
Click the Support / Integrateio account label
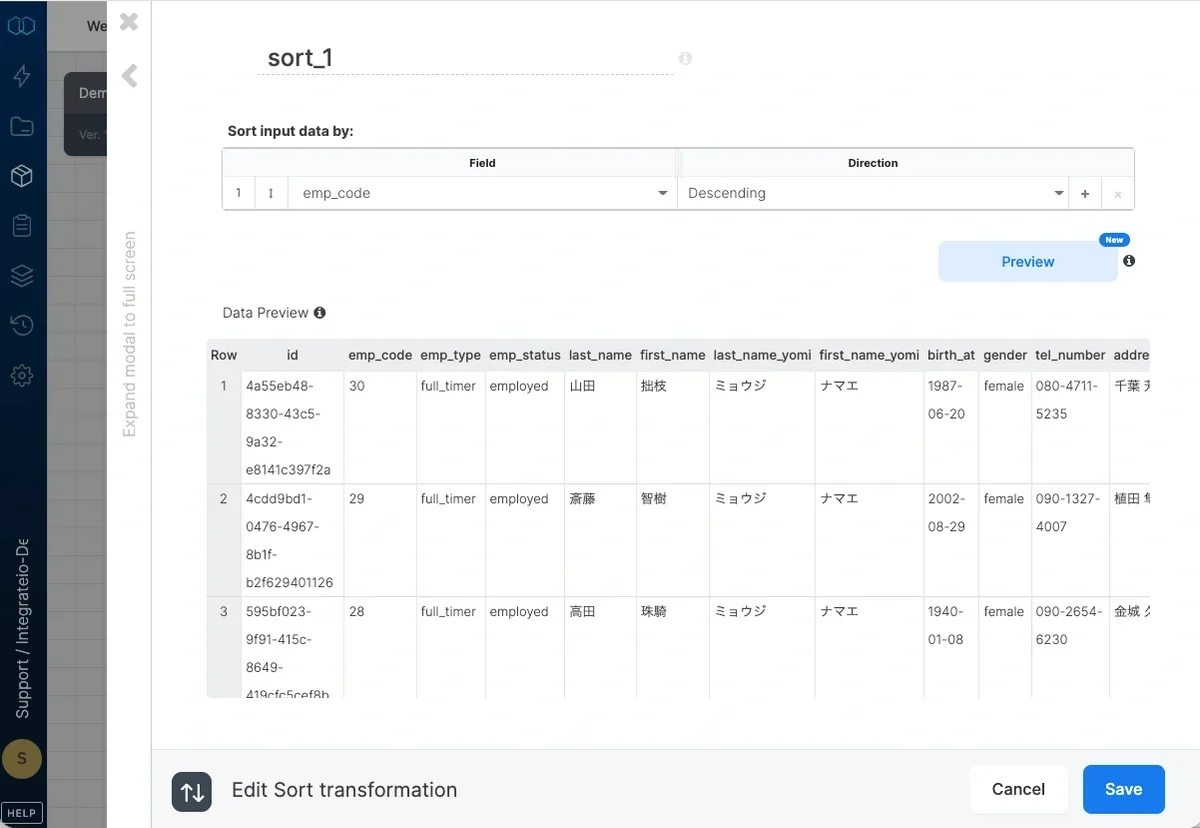click(22, 630)
